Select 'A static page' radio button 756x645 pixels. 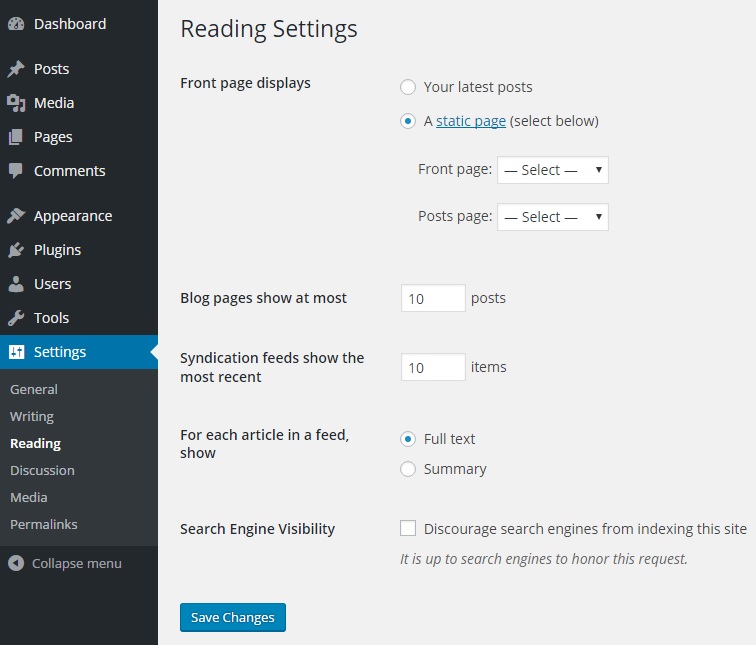pos(408,121)
